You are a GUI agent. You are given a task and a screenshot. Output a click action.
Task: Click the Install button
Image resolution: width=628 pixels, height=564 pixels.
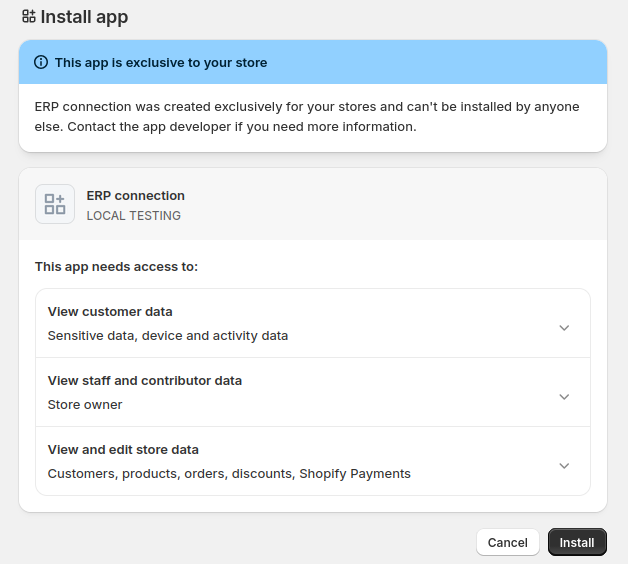pyautogui.click(x=577, y=542)
